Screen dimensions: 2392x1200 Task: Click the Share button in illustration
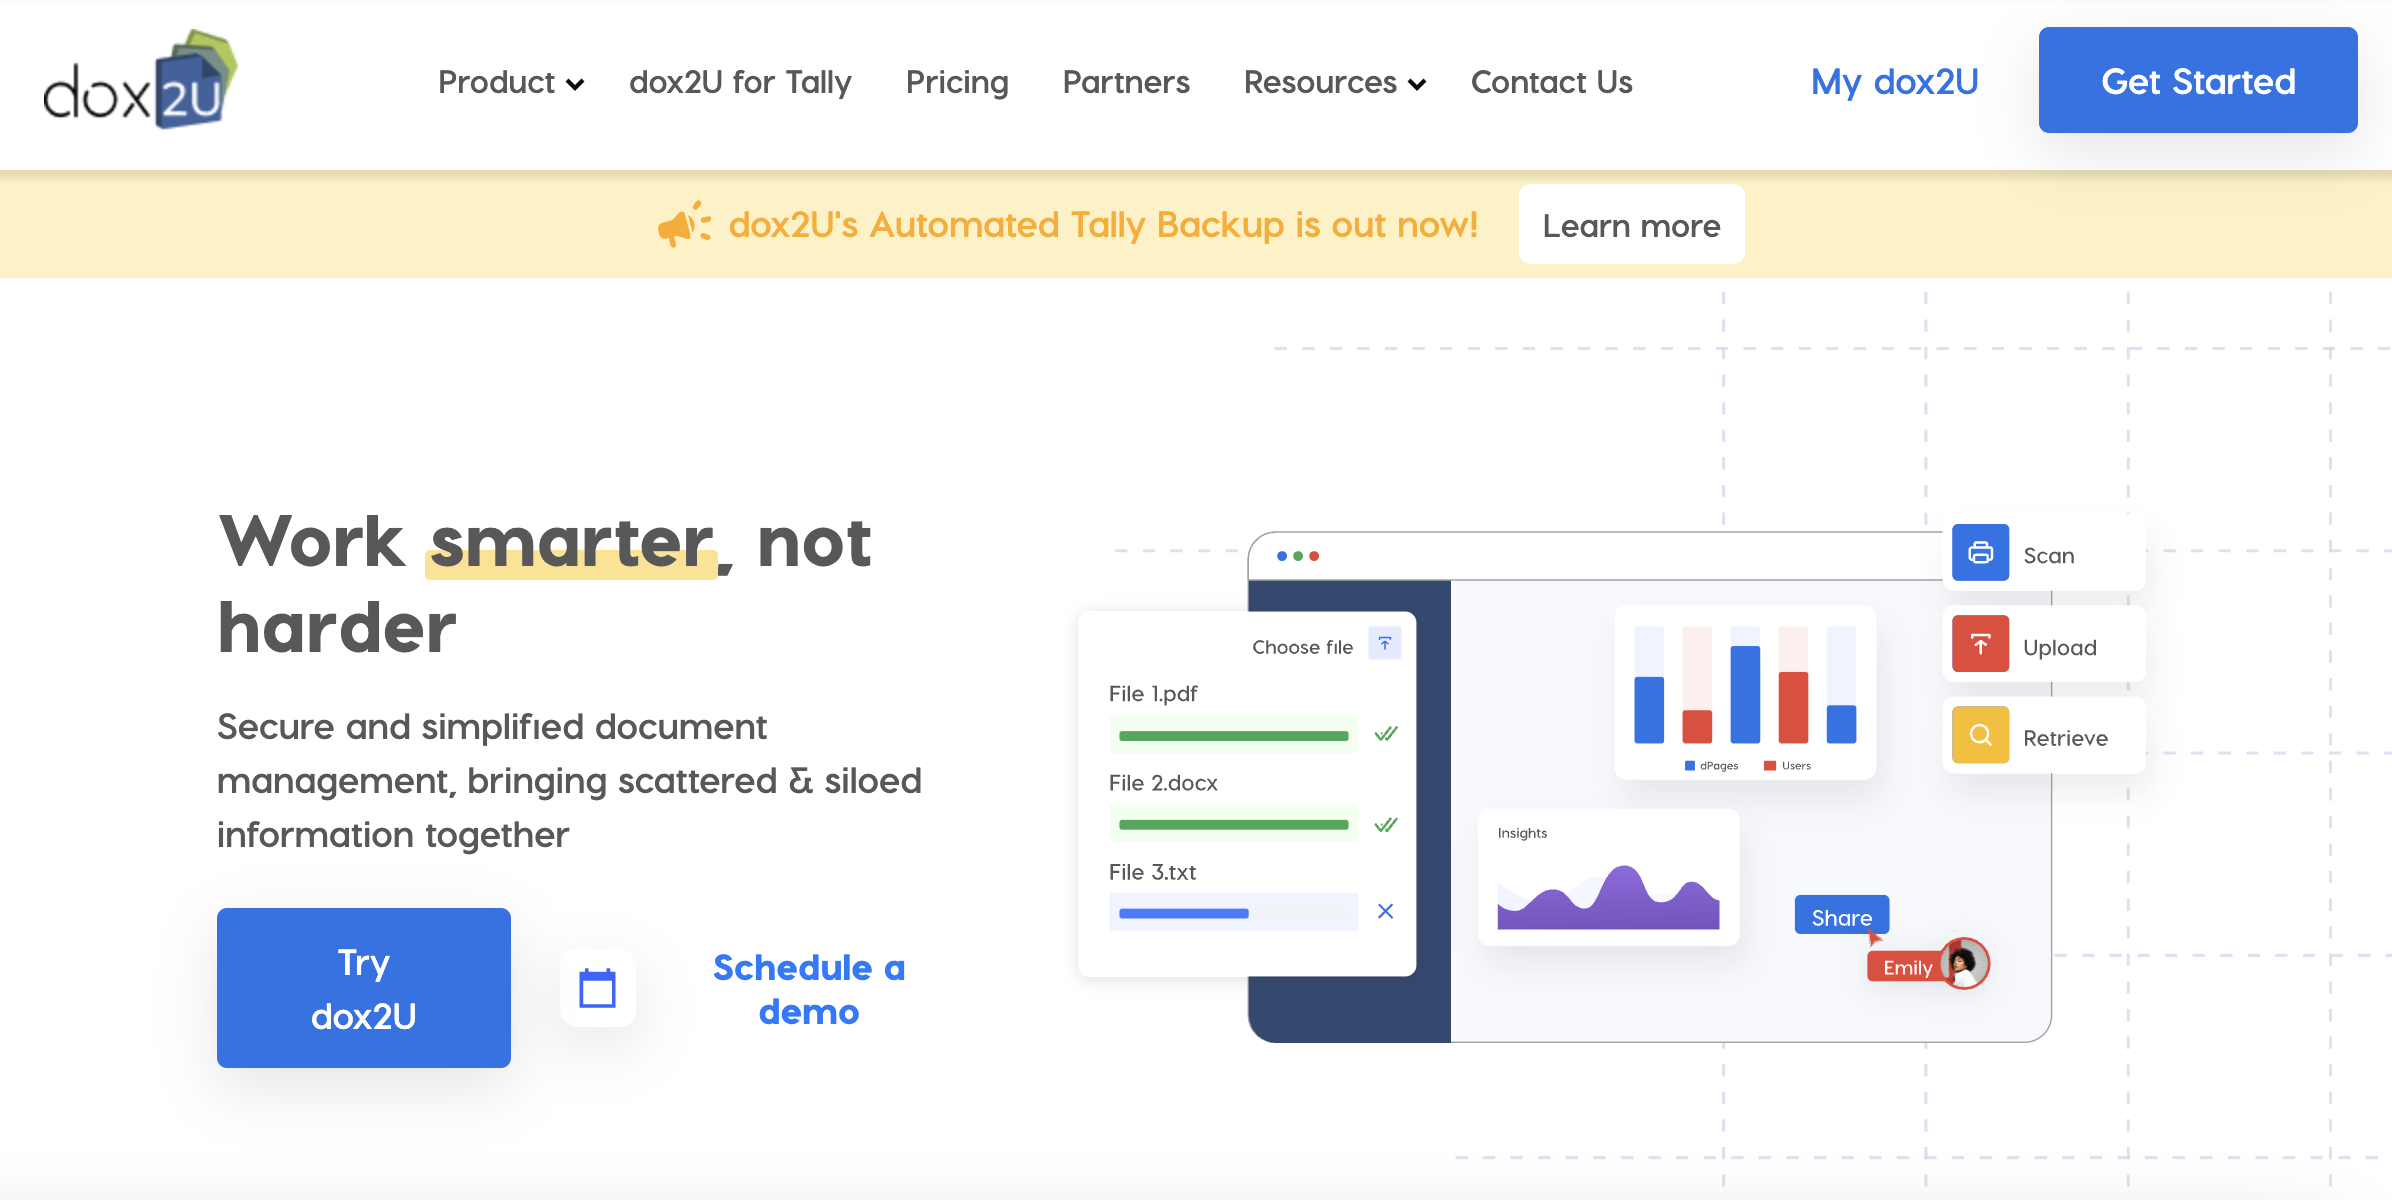coord(1841,916)
